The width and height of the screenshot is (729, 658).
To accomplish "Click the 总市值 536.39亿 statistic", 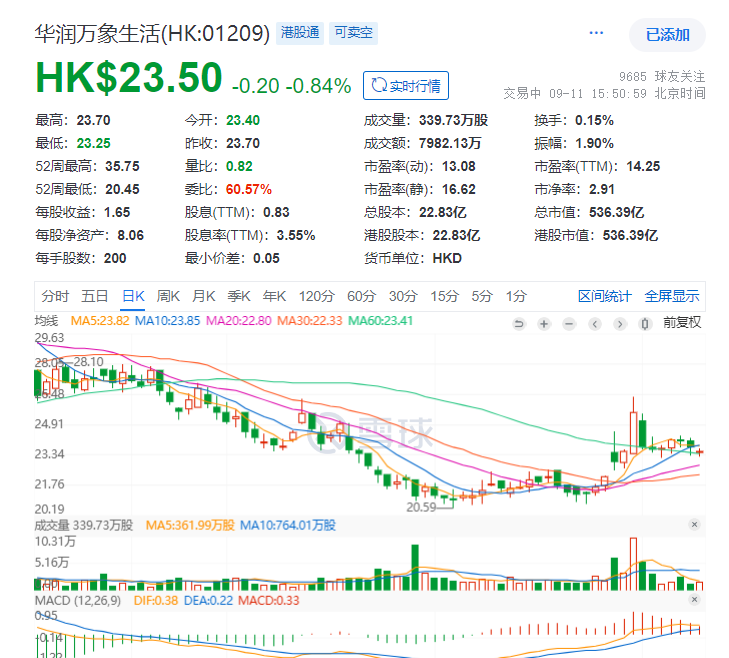I will 589,212.
